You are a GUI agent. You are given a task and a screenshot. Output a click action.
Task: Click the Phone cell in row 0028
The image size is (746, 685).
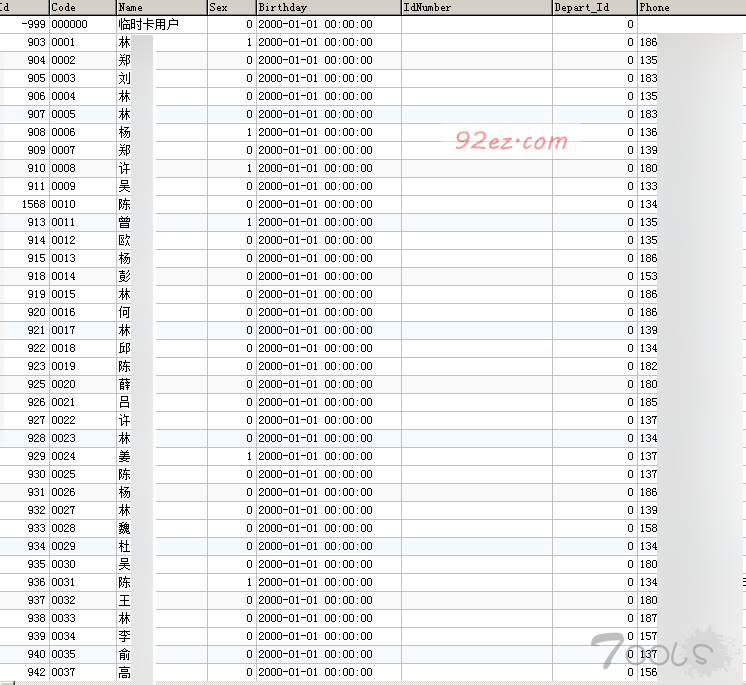692,528
